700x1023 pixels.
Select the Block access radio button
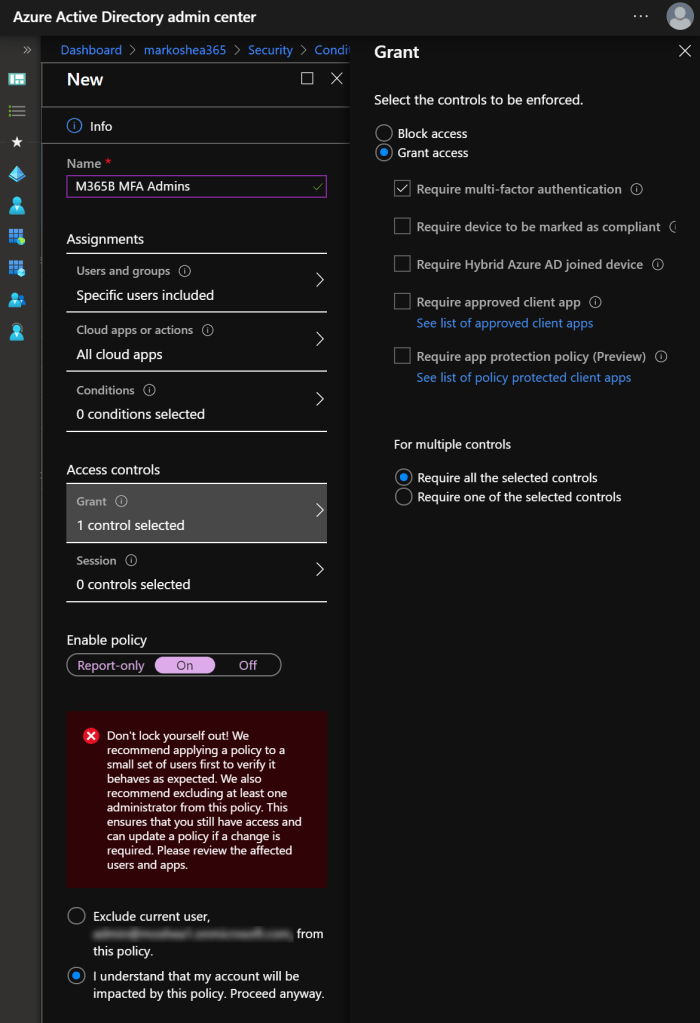click(384, 133)
